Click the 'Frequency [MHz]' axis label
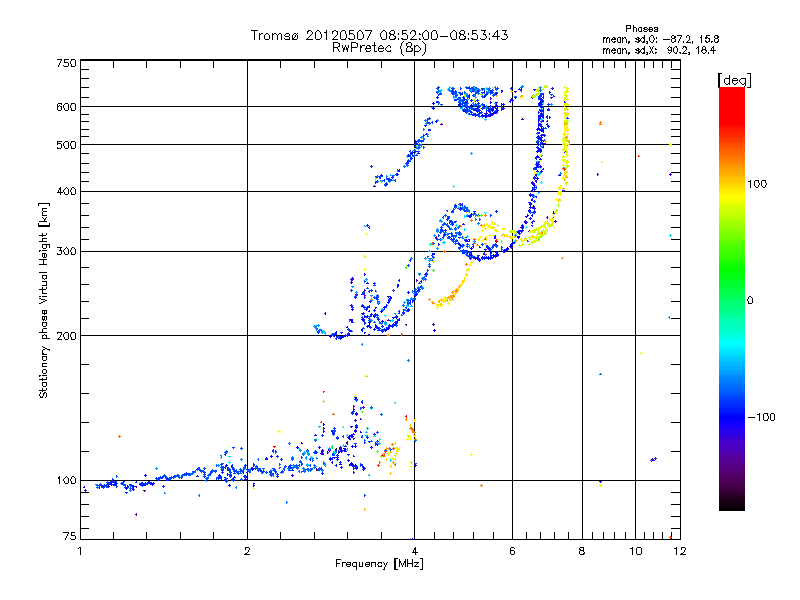 (x=379, y=564)
